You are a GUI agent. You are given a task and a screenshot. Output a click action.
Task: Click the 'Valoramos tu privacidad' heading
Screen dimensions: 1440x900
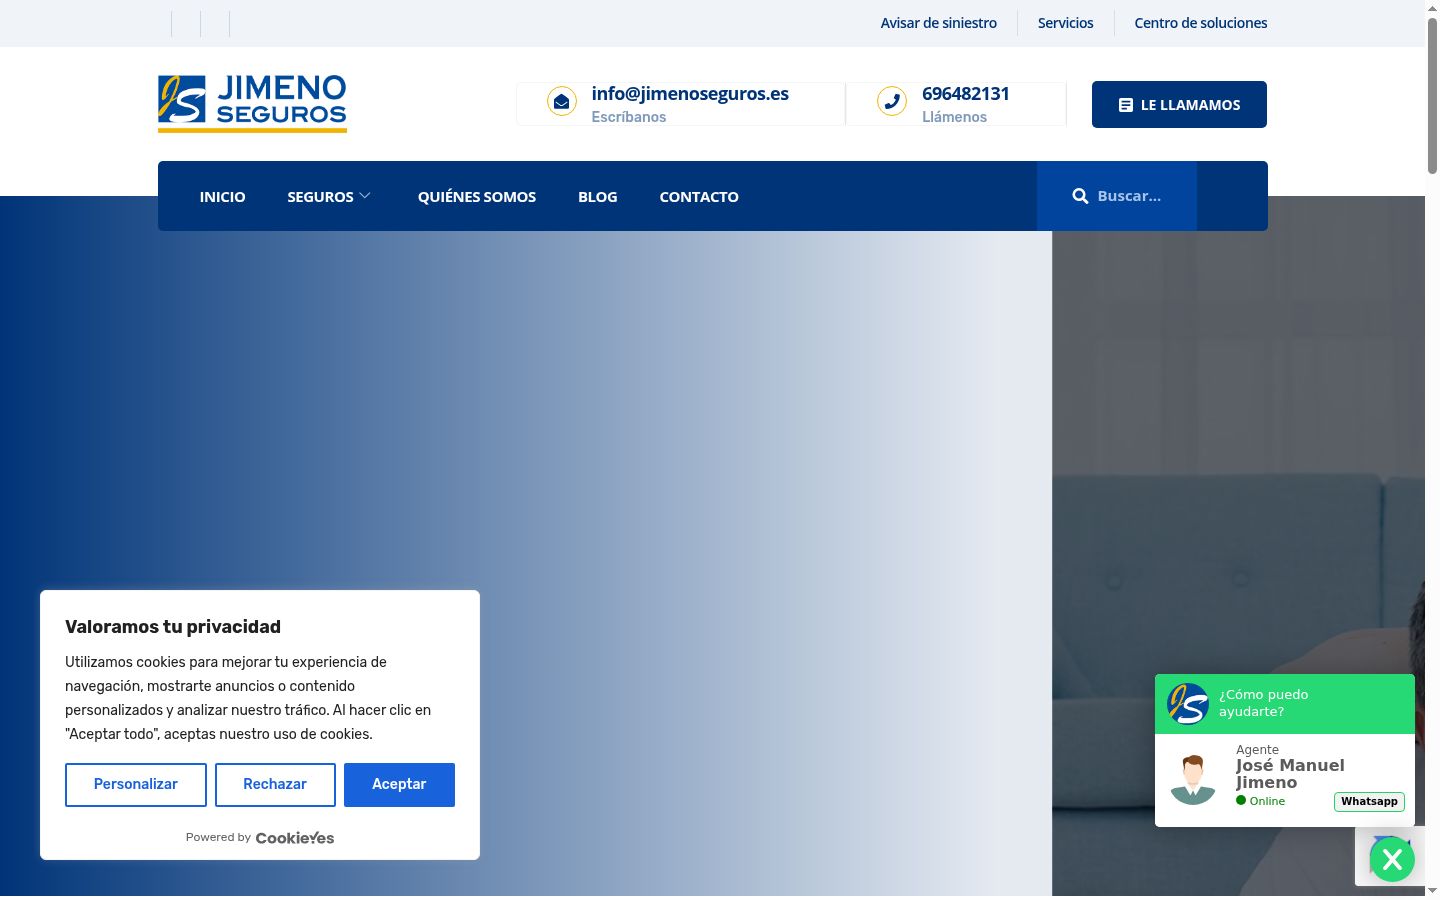(x=173, y=627)
